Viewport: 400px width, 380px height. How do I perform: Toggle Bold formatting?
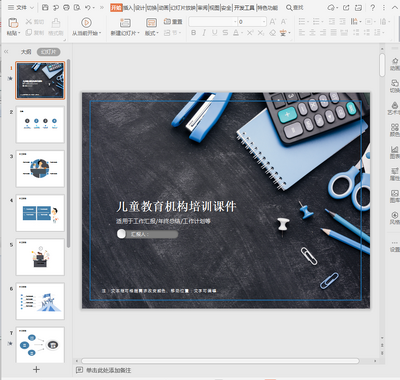(193, 33)
